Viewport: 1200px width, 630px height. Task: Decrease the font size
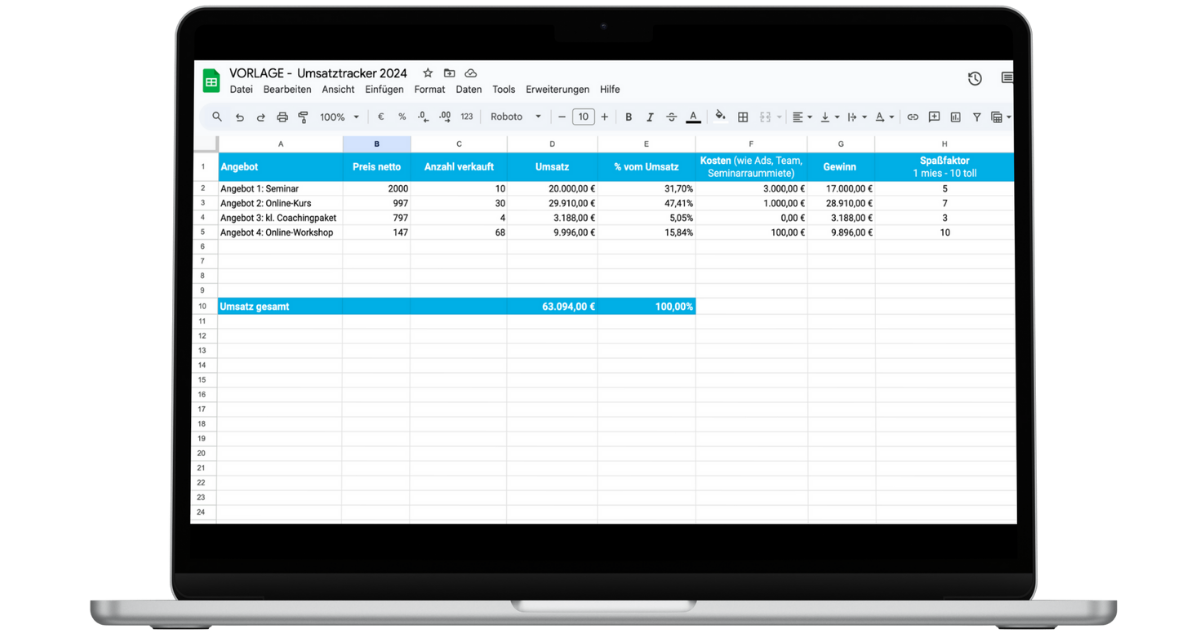point(562,117)
